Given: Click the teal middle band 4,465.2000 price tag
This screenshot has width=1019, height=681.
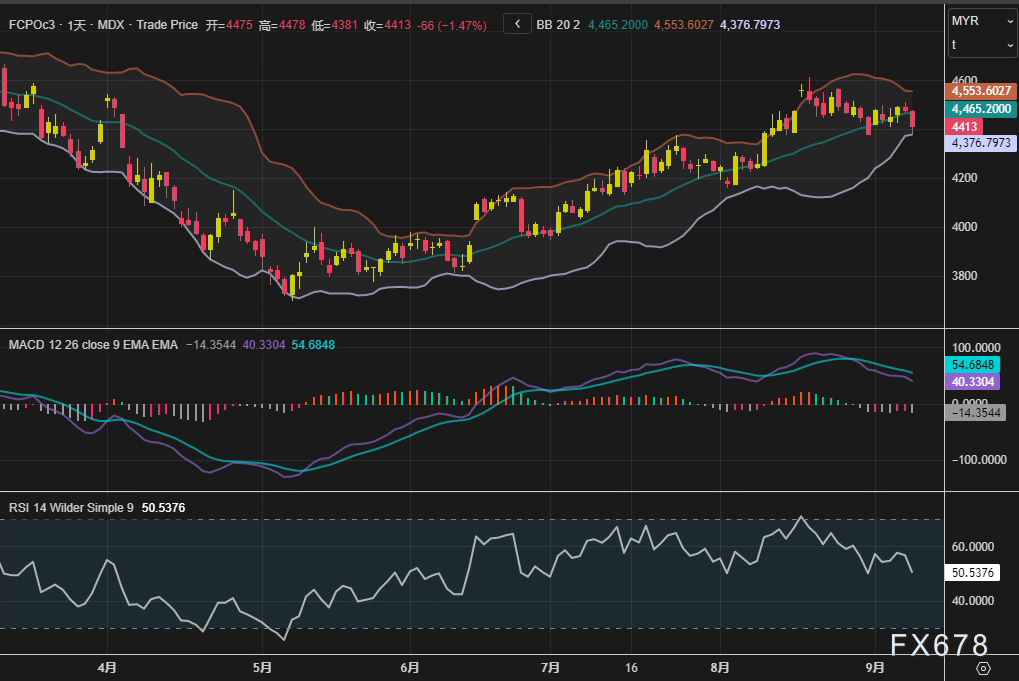Looking at the screenshot, I should pyautogui.click(x=981, y=109).
